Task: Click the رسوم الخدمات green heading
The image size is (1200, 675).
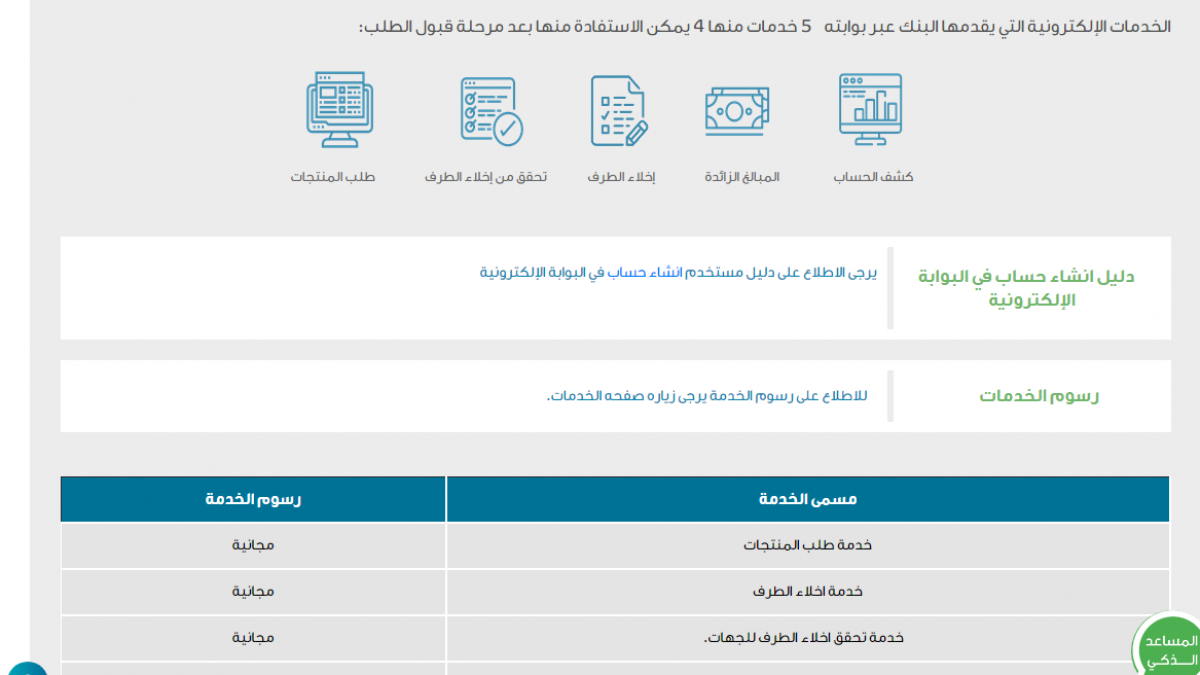Action: [x=1039, y=396]
